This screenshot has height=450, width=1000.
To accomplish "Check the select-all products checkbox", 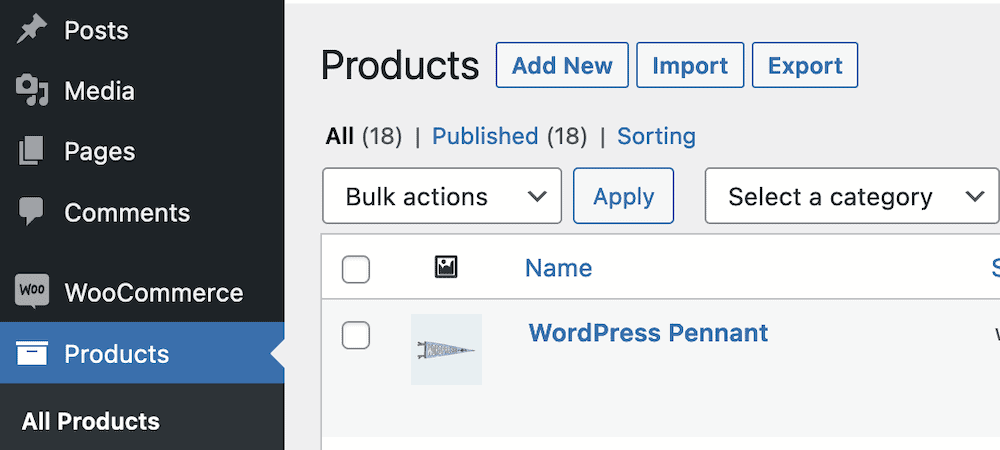I will 356,269.
